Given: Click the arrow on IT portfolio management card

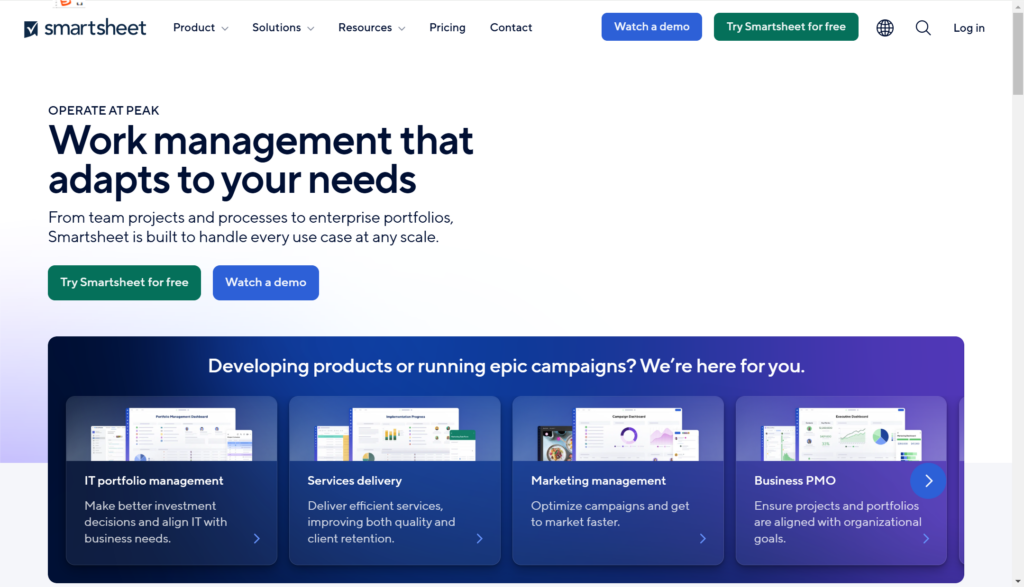Looking at the screenshot, I should (257, 538).
